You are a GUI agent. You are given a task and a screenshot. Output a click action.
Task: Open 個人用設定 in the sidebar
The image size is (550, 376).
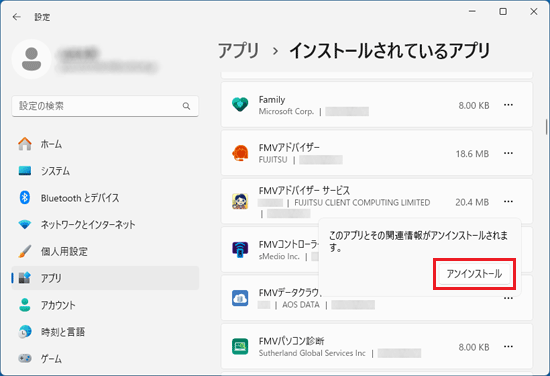click(105, 251)
